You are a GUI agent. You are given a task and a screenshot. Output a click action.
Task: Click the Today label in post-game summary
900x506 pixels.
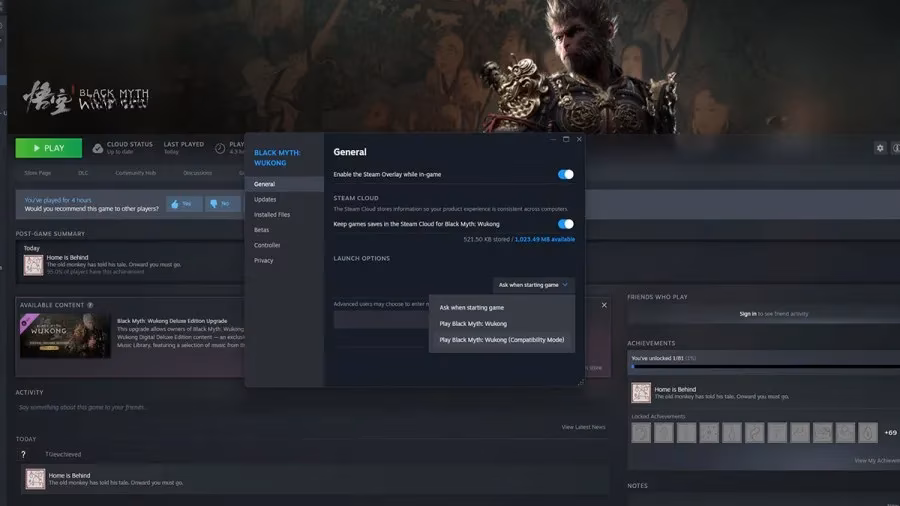[32, 248]
